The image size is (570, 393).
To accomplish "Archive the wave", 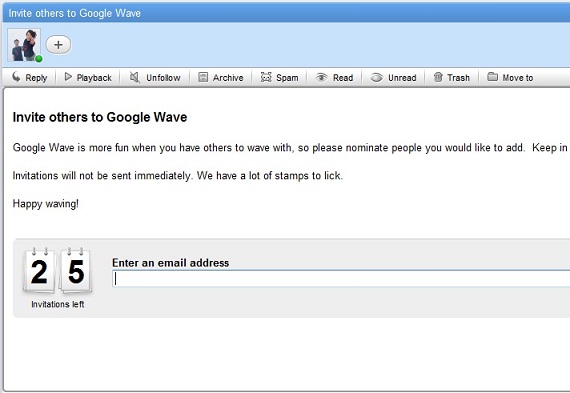I will [x=220, y=77].
